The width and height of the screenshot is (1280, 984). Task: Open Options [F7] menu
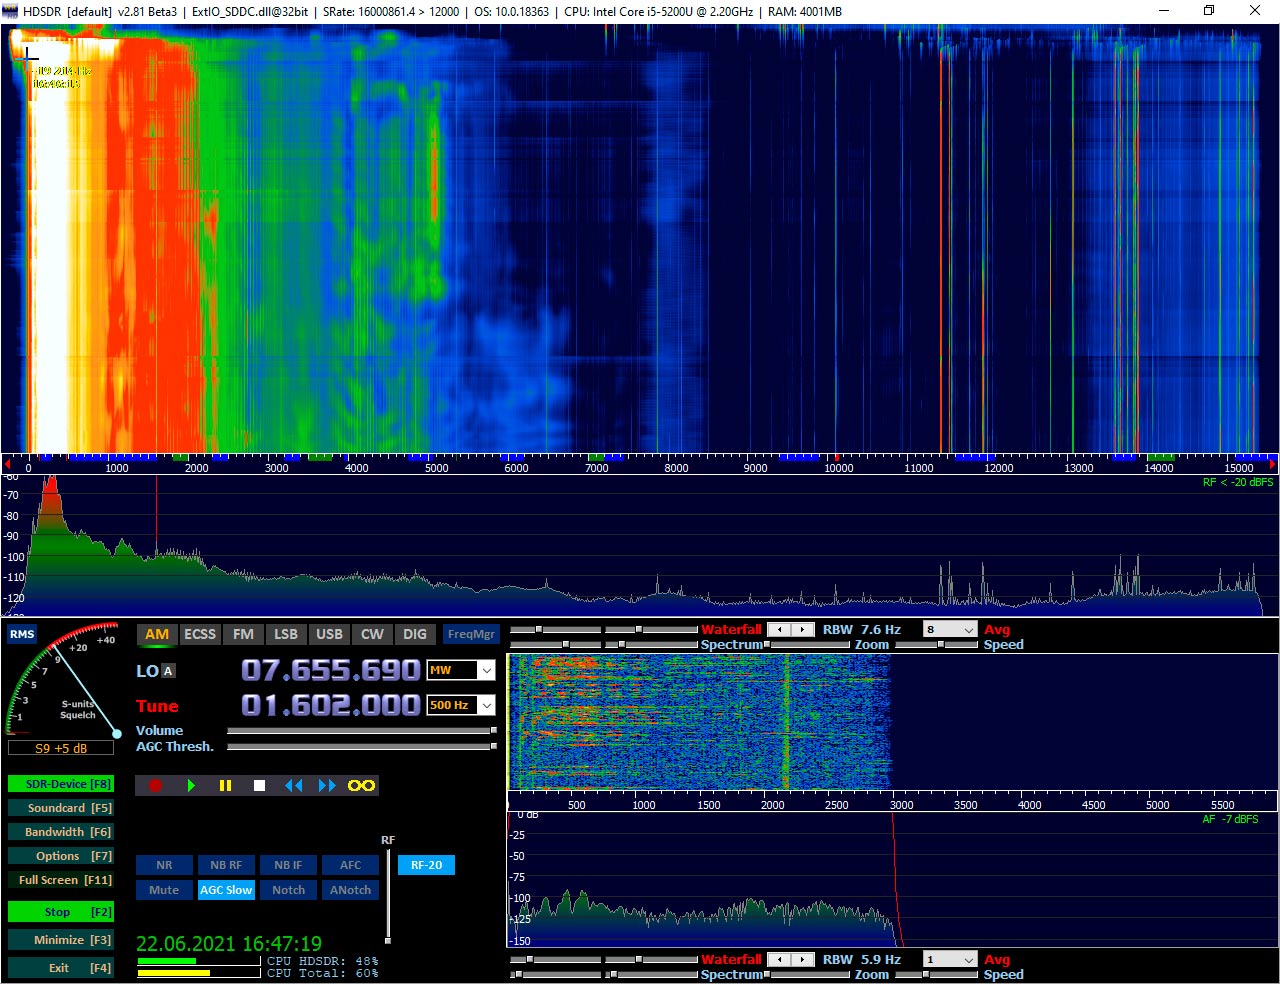(x=60, y=856)
